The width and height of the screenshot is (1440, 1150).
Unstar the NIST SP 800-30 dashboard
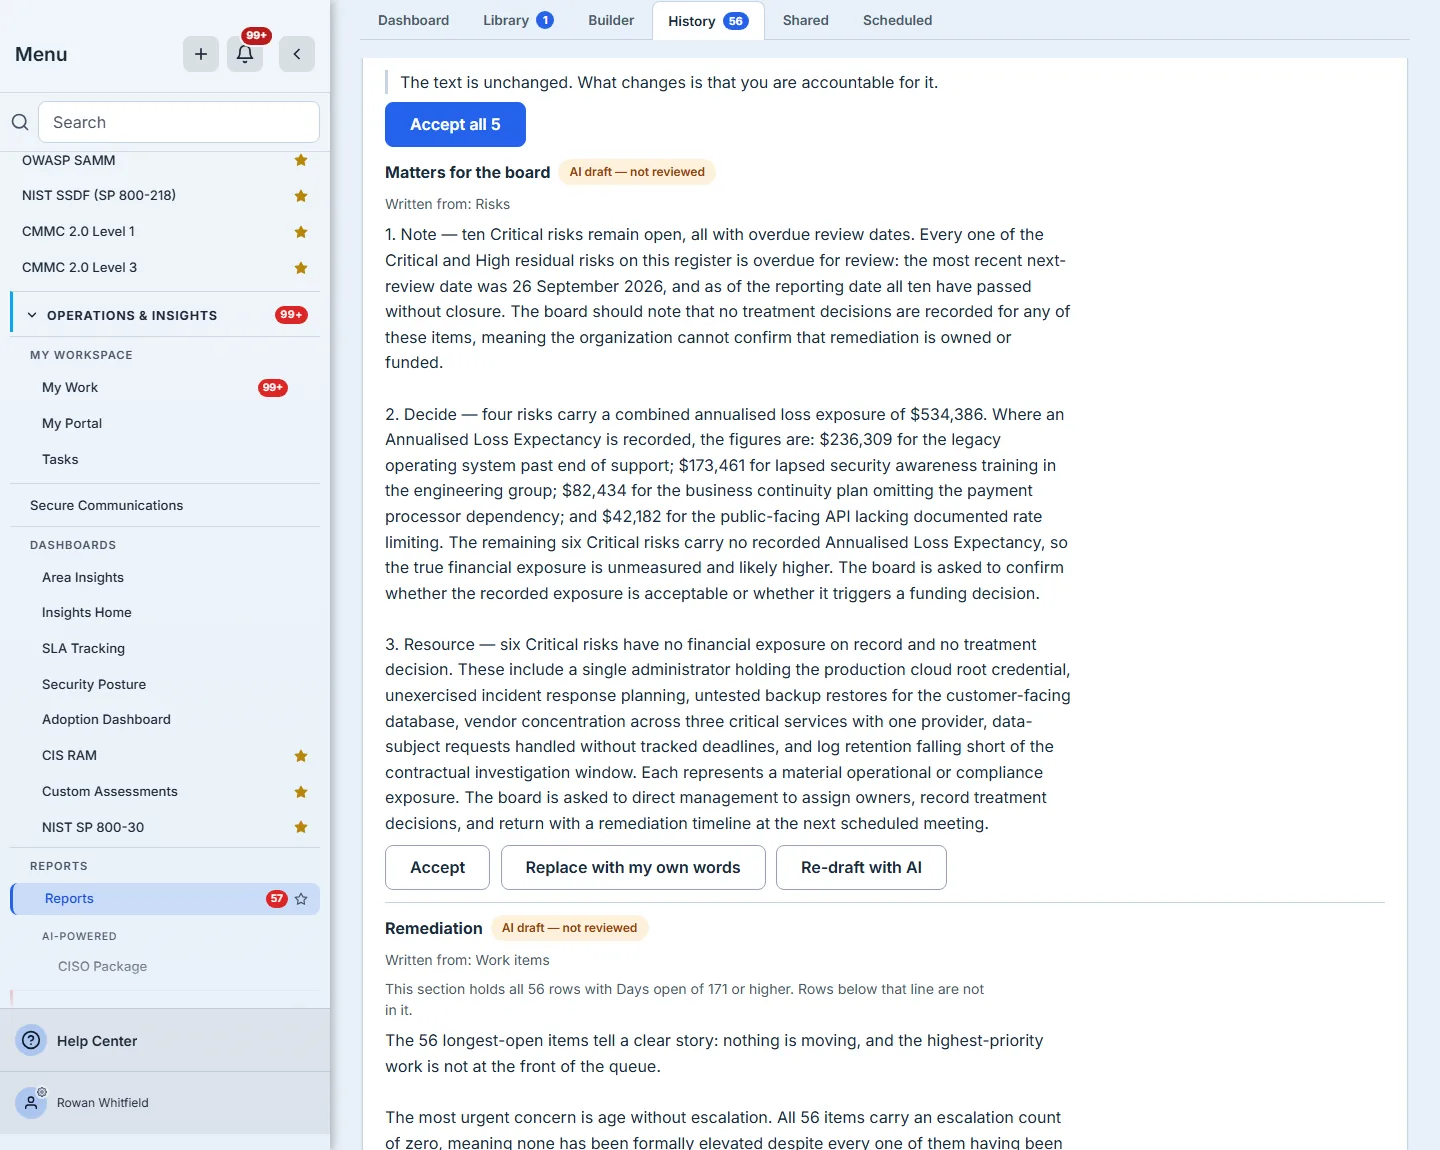(301, 827)
